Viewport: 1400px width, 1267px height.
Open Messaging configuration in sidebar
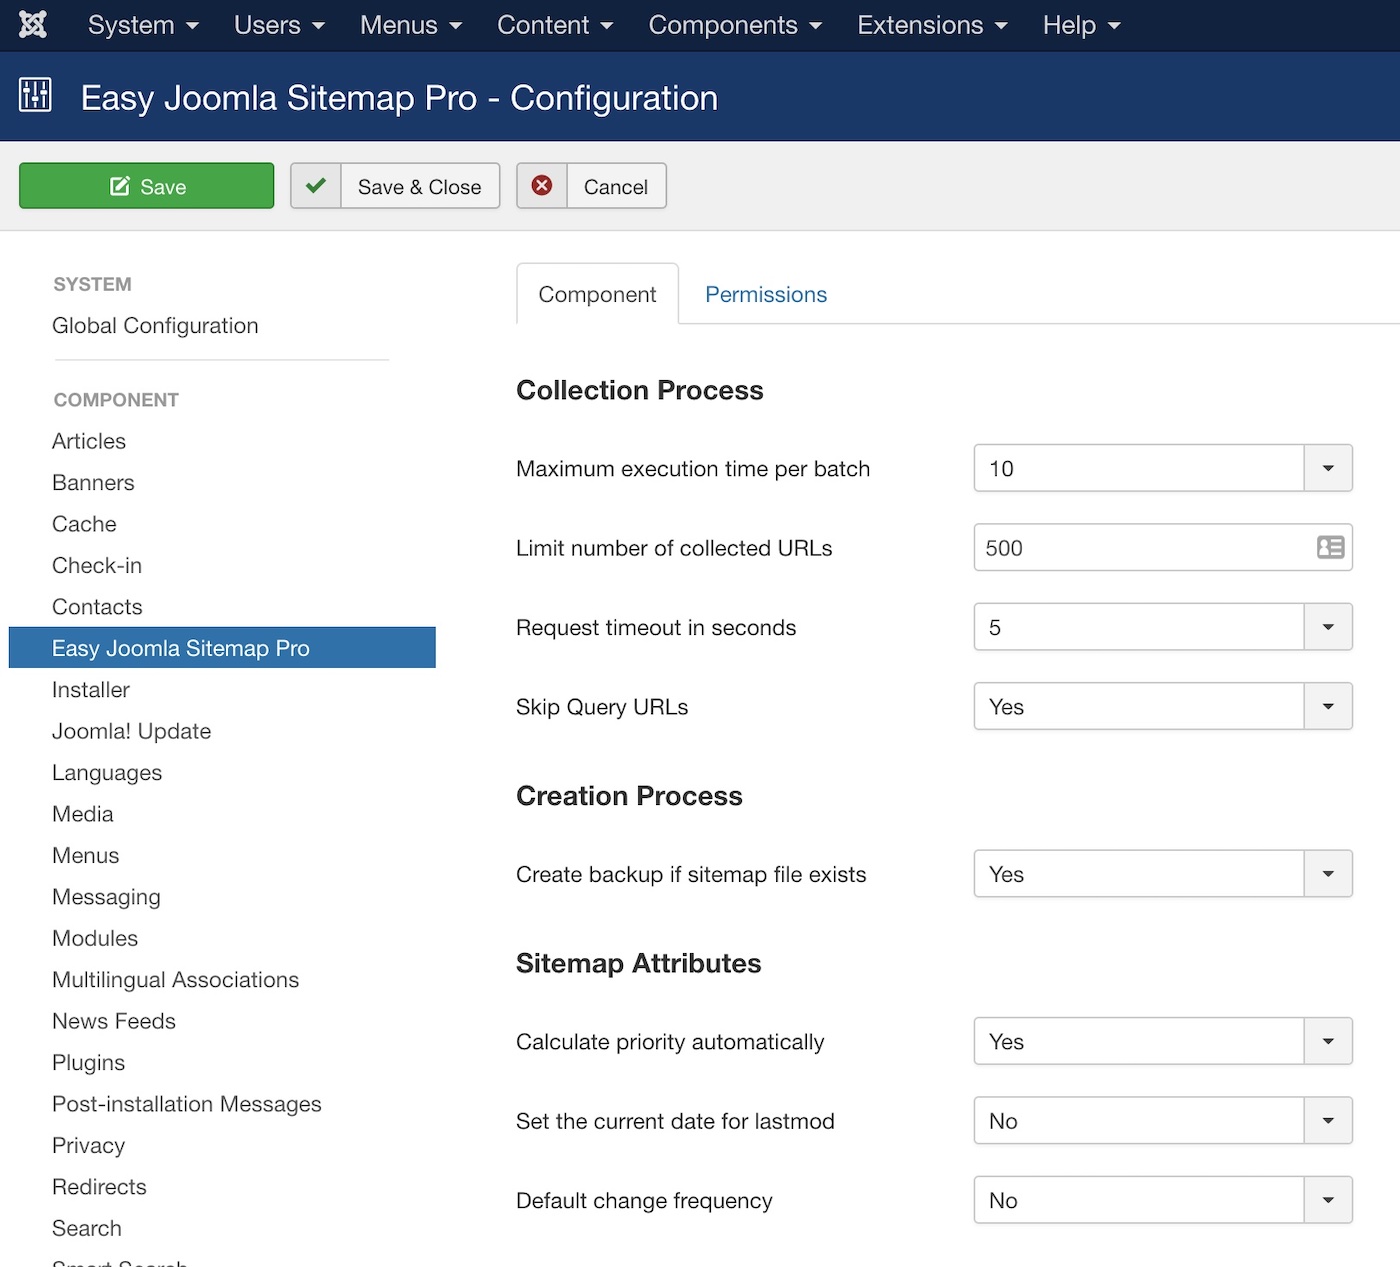(x=106, y=897)
